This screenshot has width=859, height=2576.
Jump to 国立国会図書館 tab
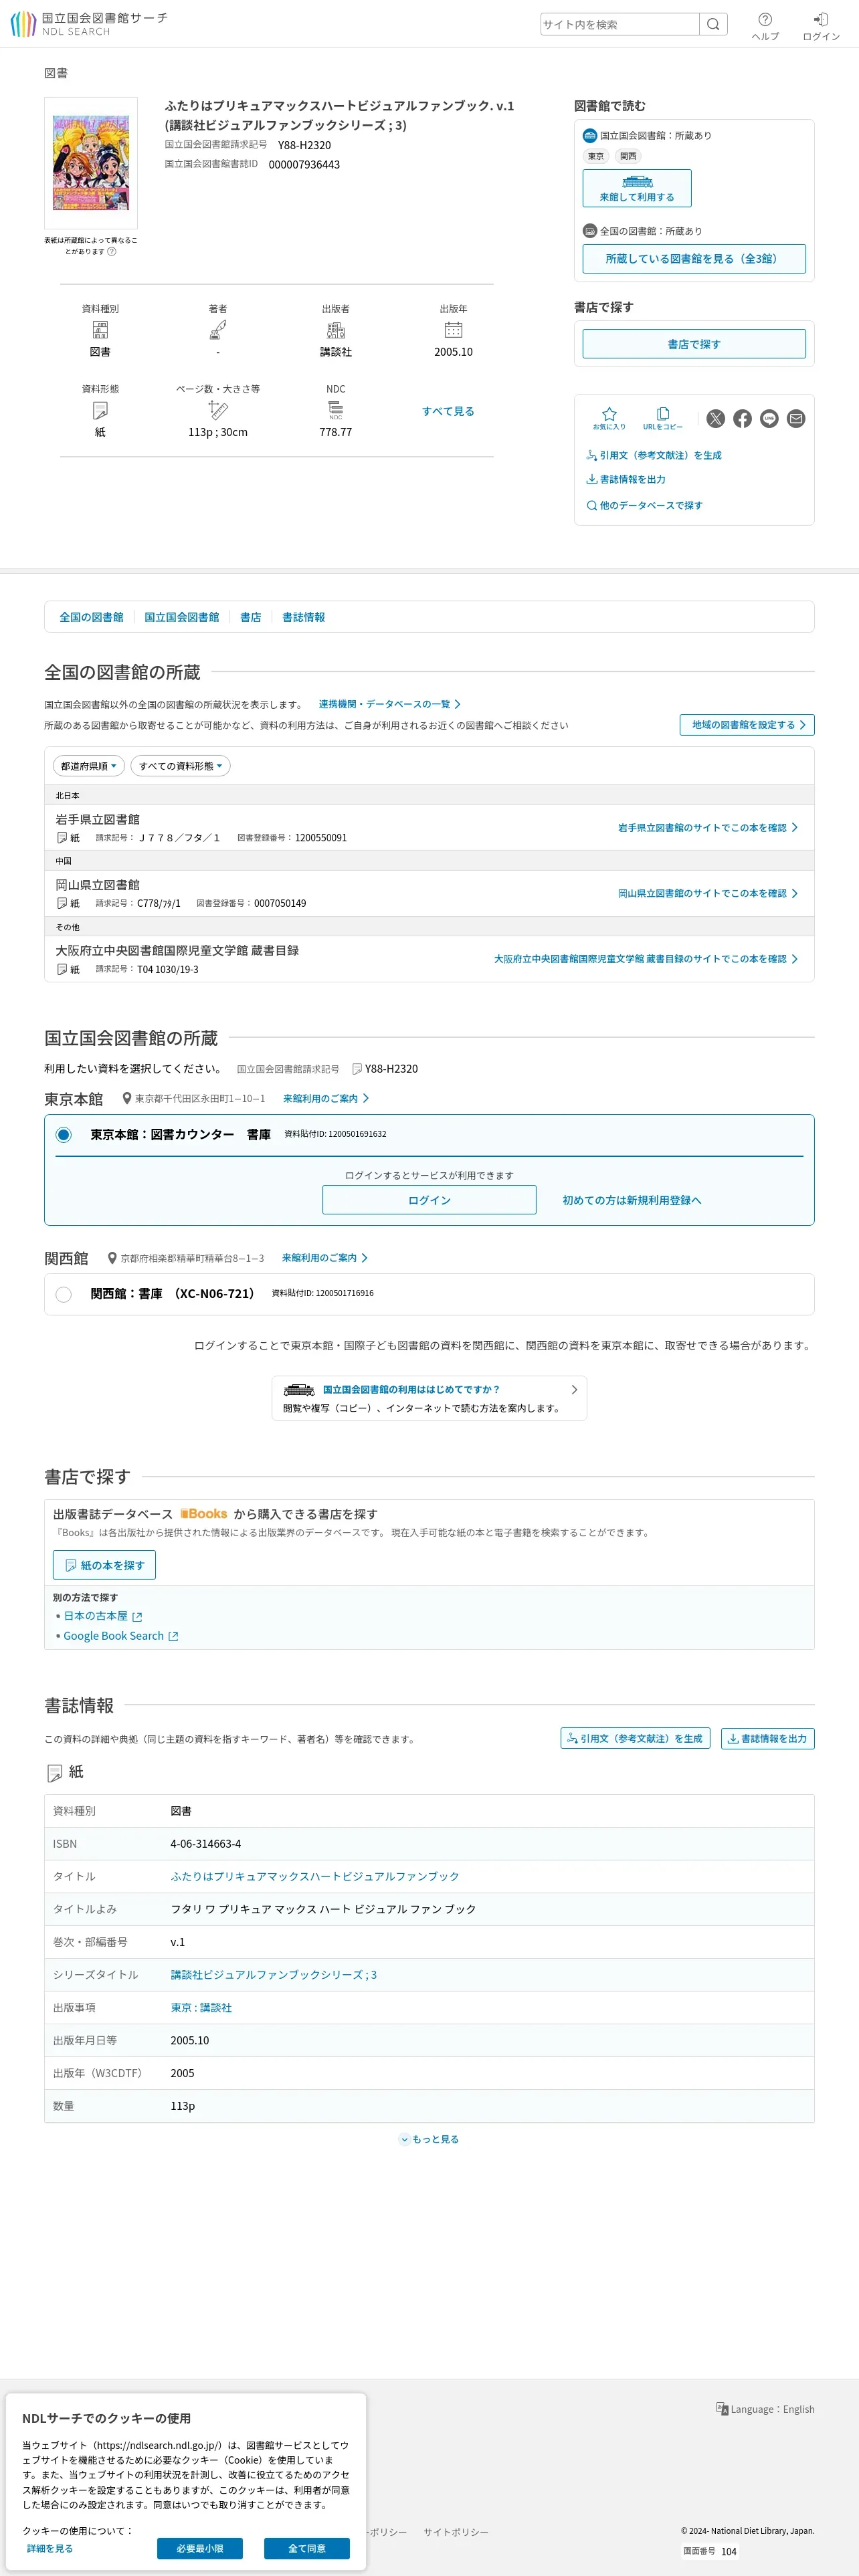point(182,617)
